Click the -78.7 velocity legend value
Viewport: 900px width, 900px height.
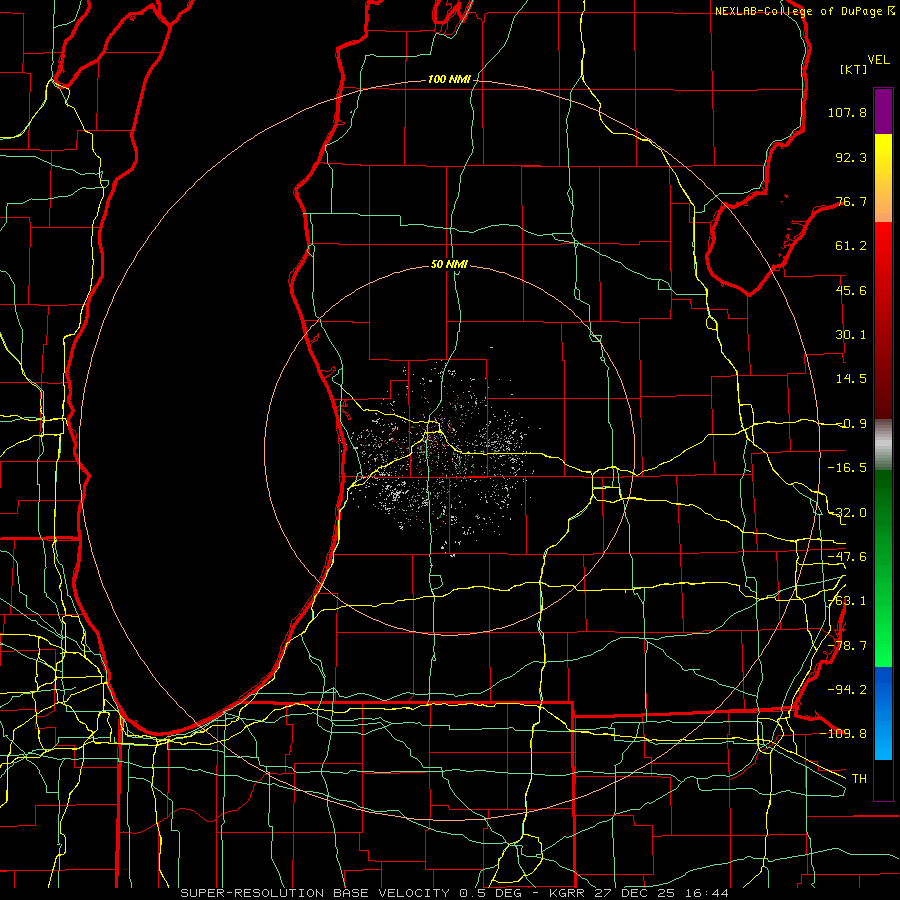point(847,646)
